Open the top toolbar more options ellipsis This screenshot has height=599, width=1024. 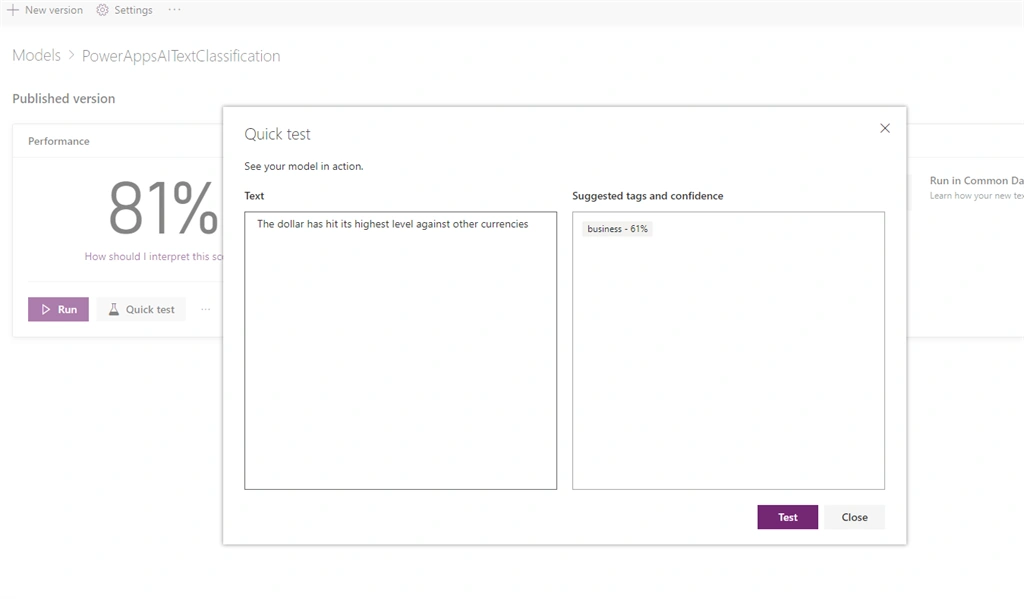point(174,10)
